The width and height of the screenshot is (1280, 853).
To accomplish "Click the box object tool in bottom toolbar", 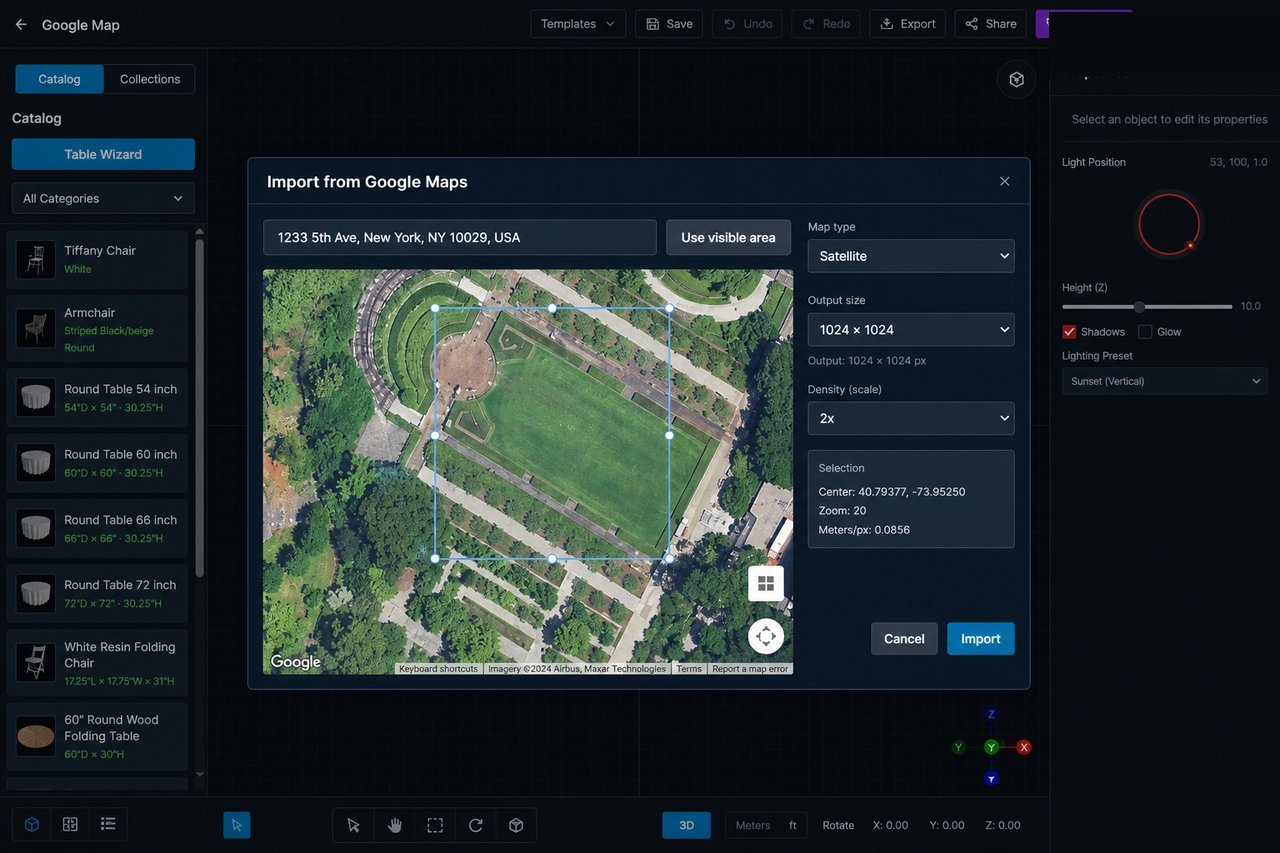I will point(516,825).
